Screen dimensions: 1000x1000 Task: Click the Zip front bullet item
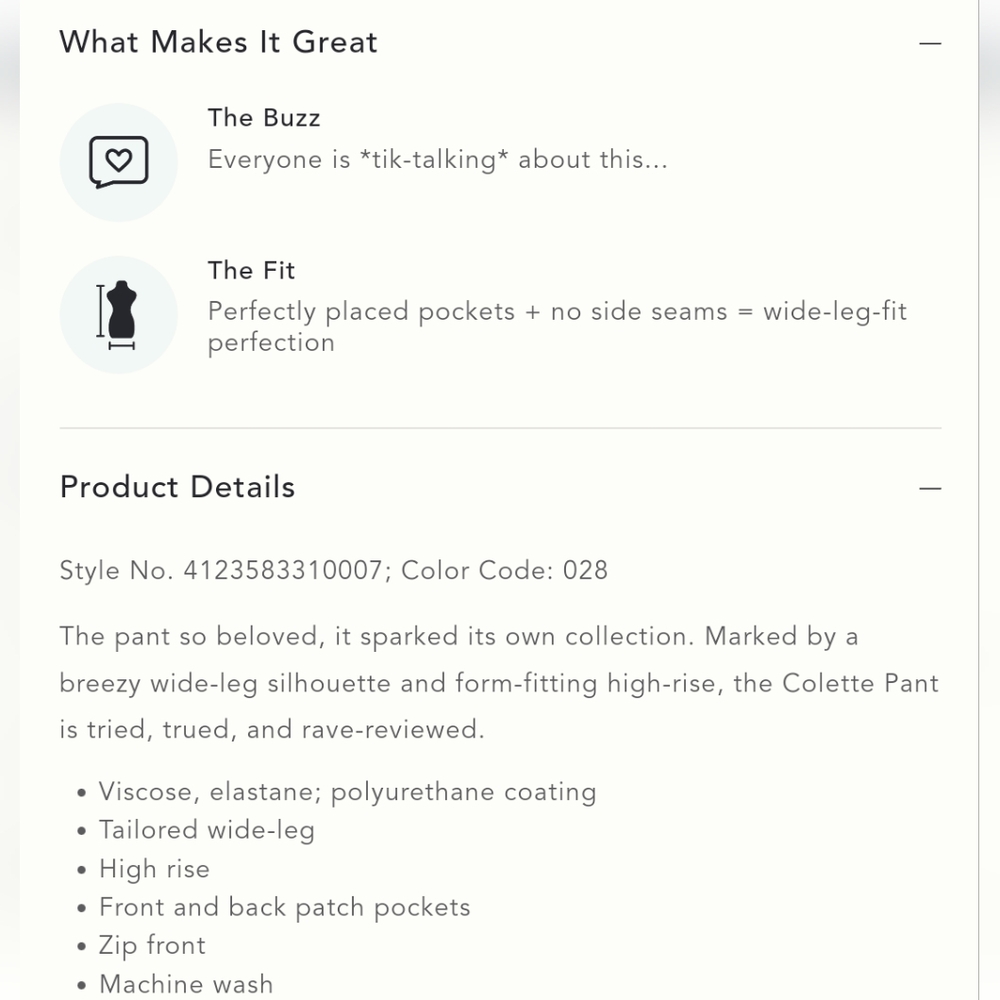tap(152, 946)
